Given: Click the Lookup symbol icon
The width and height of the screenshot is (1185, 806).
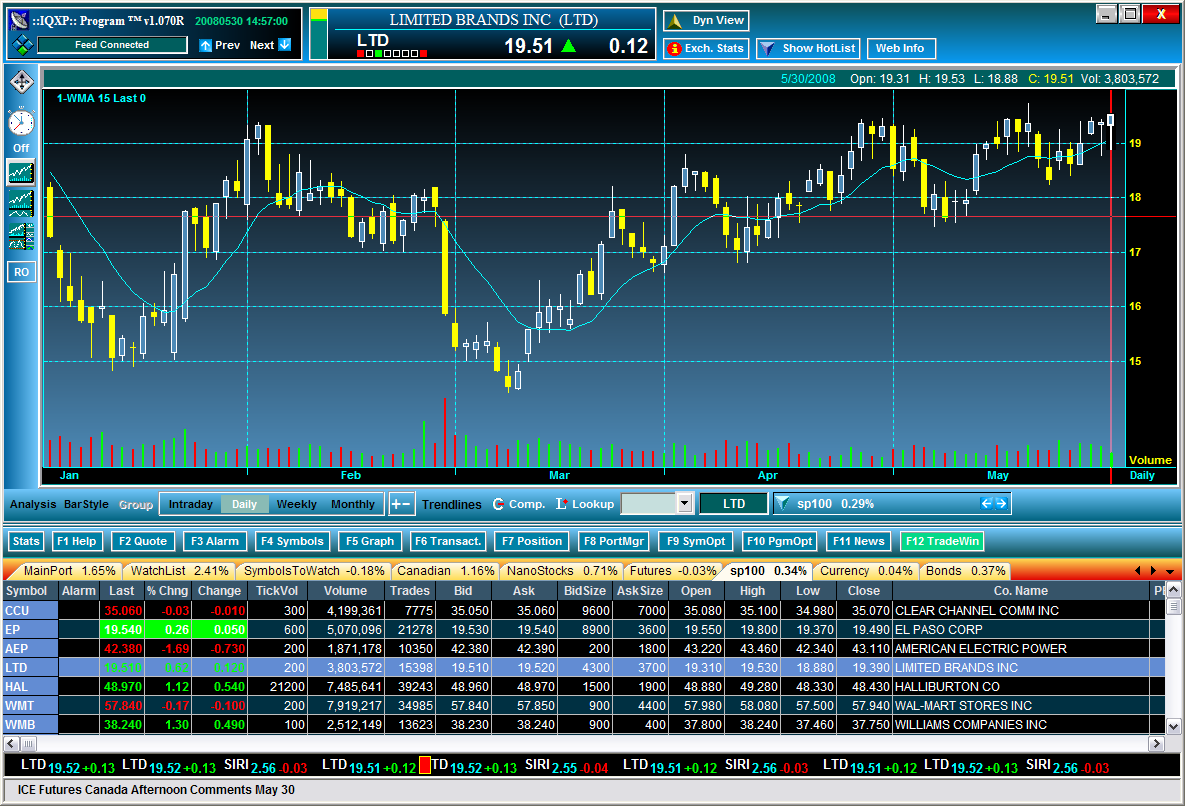Looking at the screenshot, I should [562, 504].
